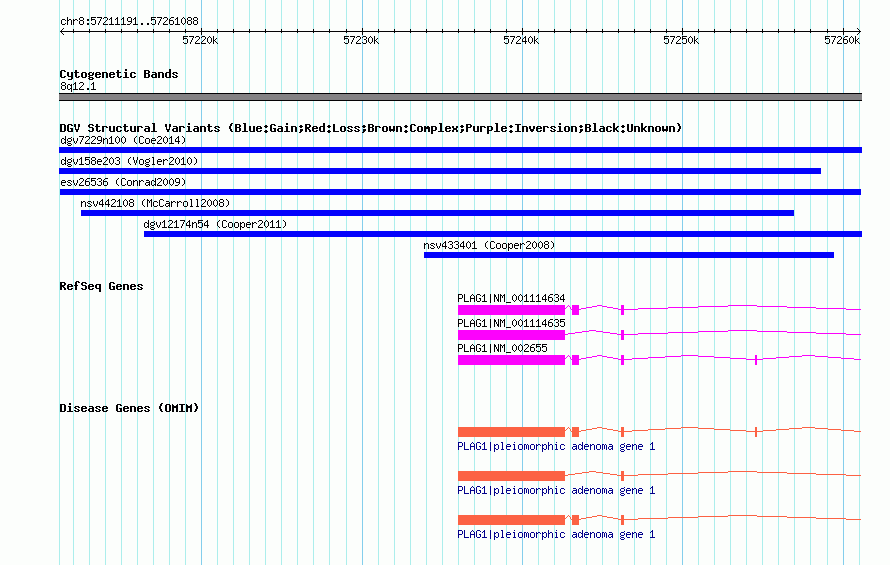Click the nsv442108 (McCarroll2008) label
The height and width of the screenshot is (565, 890).
(x=155, y=203)
